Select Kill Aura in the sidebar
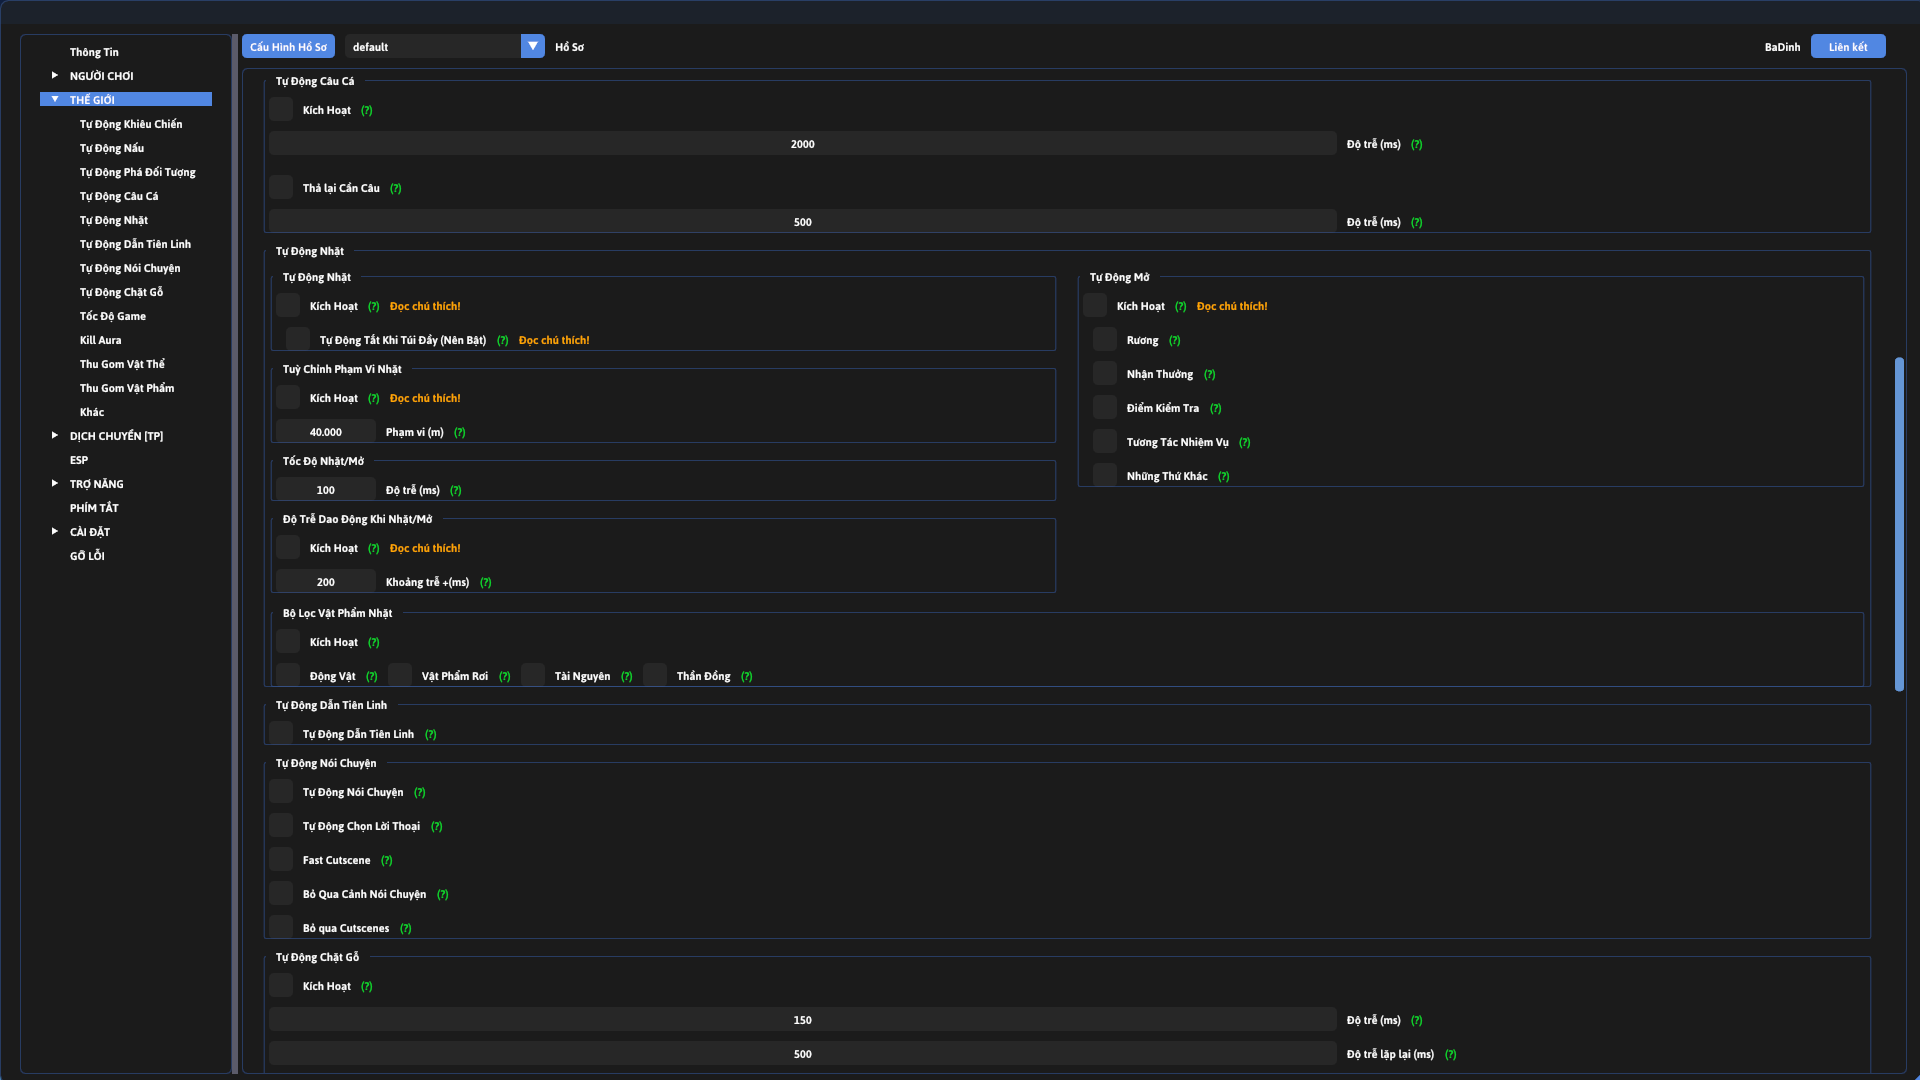The image size is (1920, 1080). (x=100, y=340)
